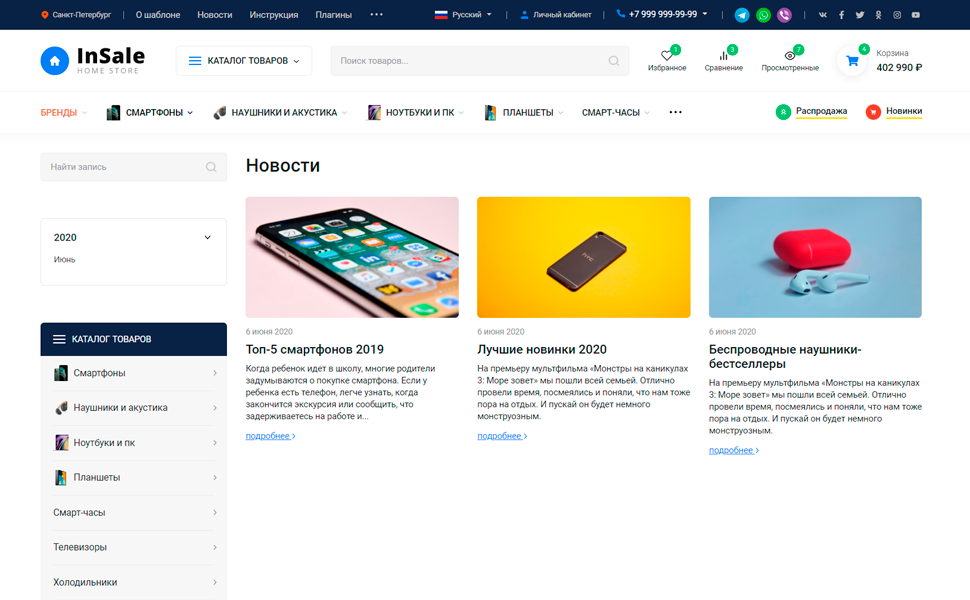The height and width of the screenshot is (600, 970).
Task: Open the red AirPods case article thumbnail
Action: click(x=815, y=257)
